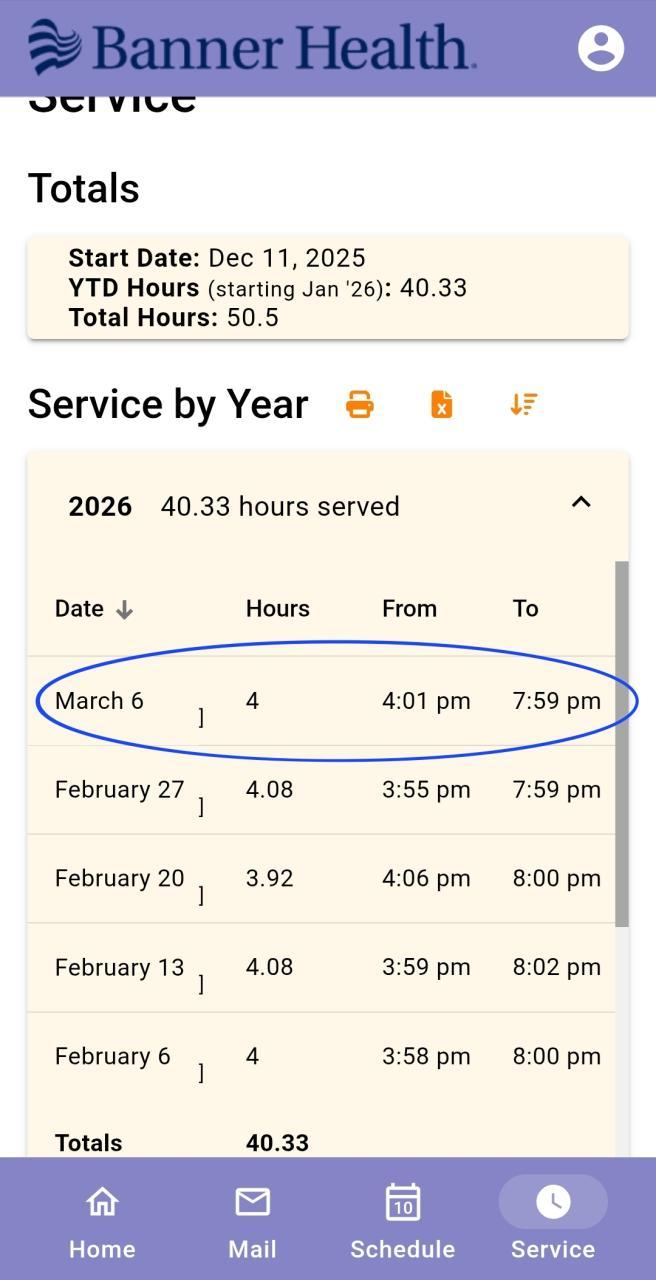Click the orange sort order icon
This screenshot has height=1280, width=656.
[523, 404]
